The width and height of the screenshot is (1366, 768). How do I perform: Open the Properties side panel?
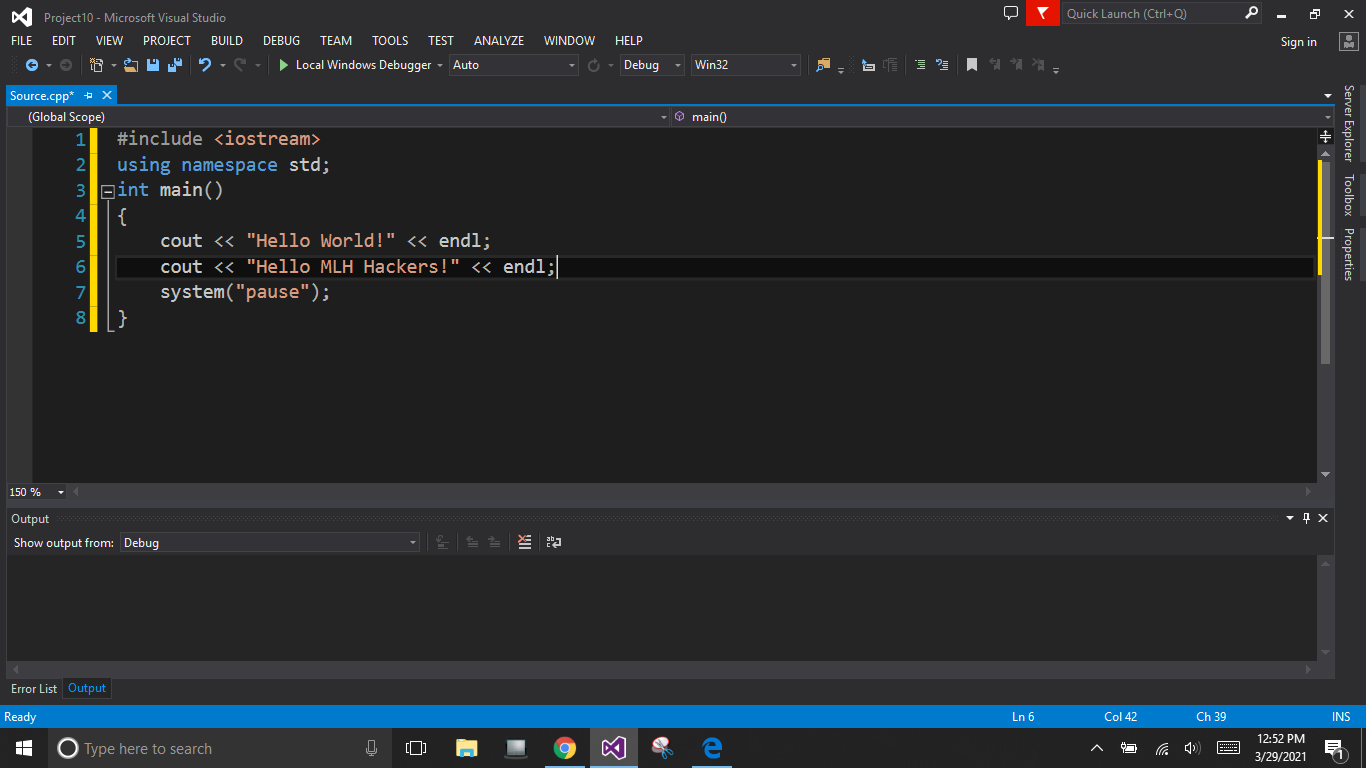tap(1348, 254)
